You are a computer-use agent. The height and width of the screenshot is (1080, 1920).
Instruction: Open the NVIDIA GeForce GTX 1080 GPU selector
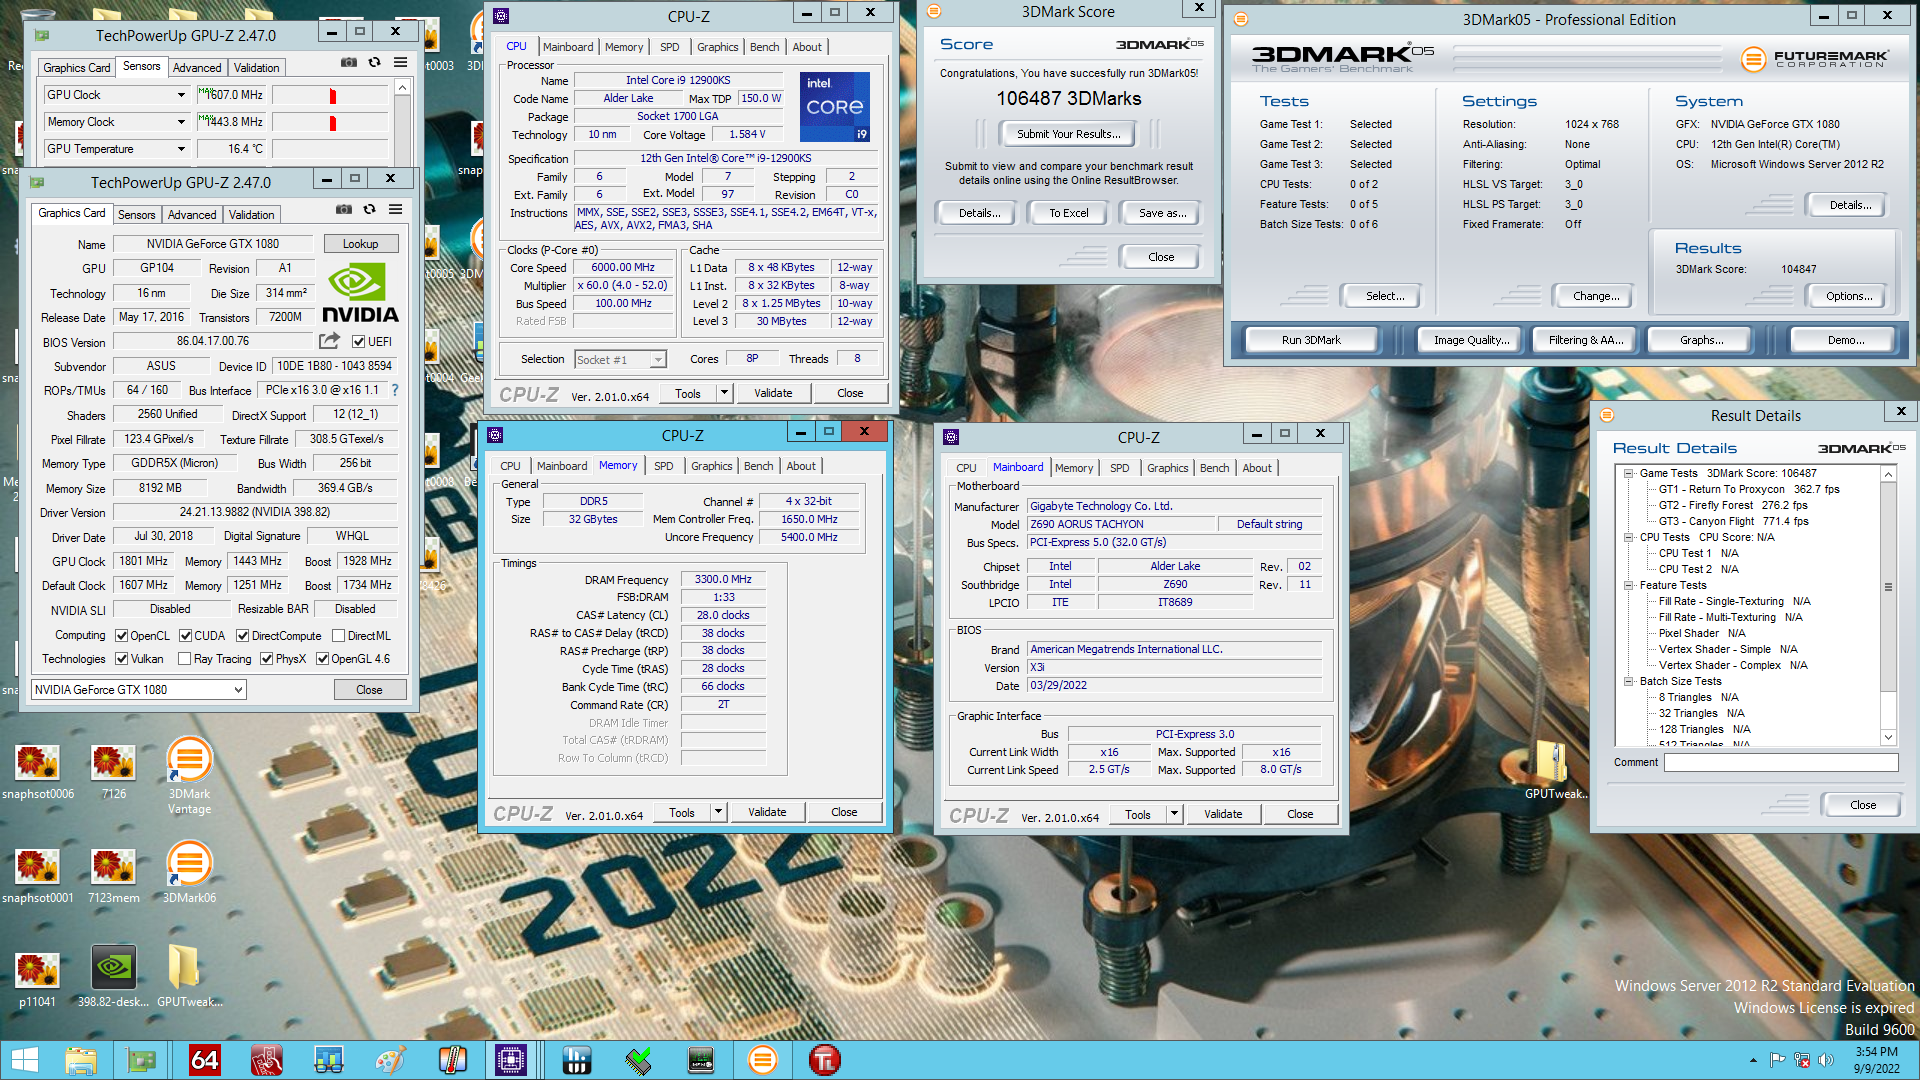(x=138, y=689)
